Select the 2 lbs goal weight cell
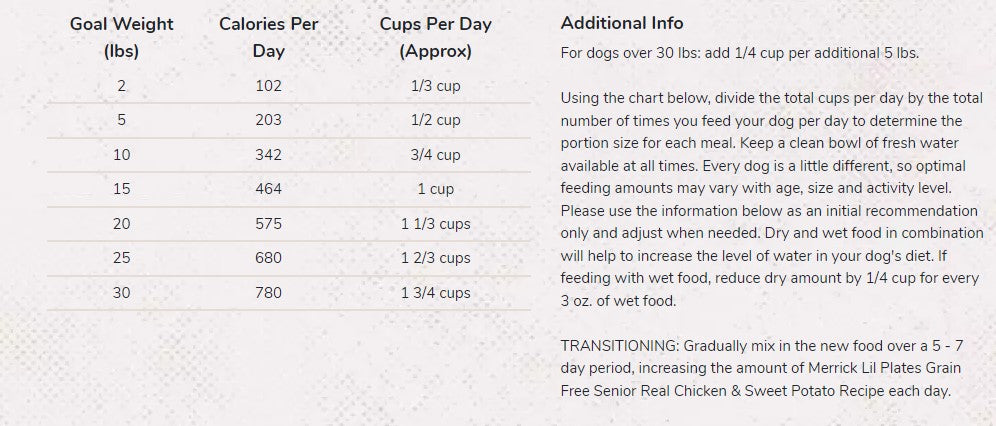 [121, 86]
